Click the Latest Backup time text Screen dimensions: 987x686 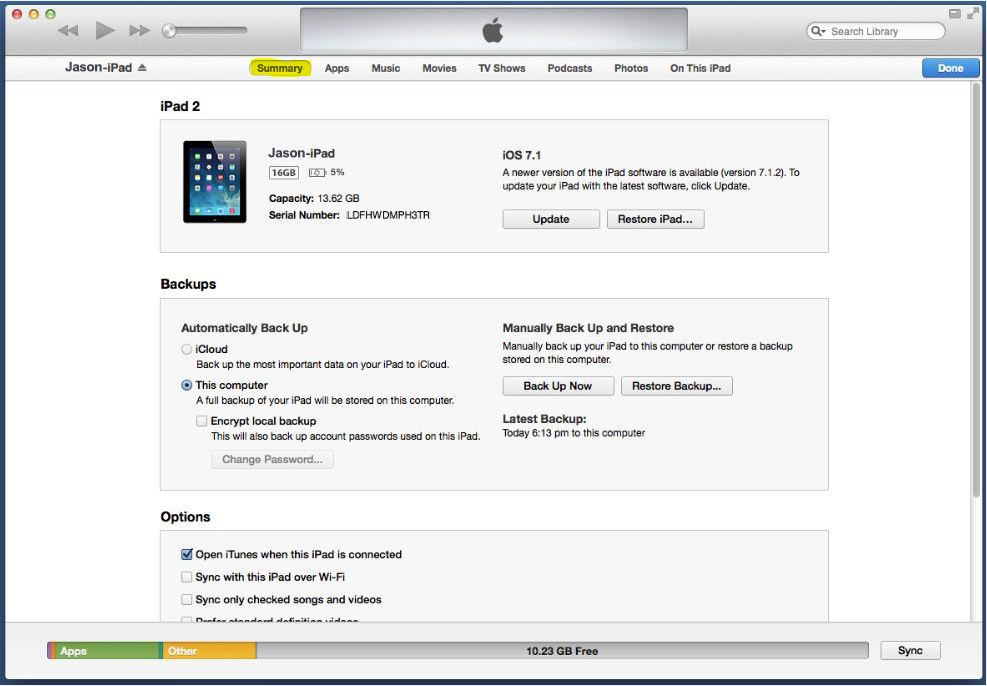click(x=573, y=433)
